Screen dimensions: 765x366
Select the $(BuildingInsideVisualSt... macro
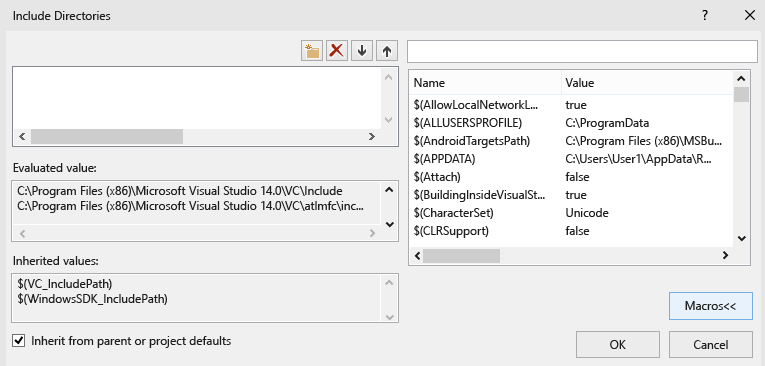click(571, 195)
